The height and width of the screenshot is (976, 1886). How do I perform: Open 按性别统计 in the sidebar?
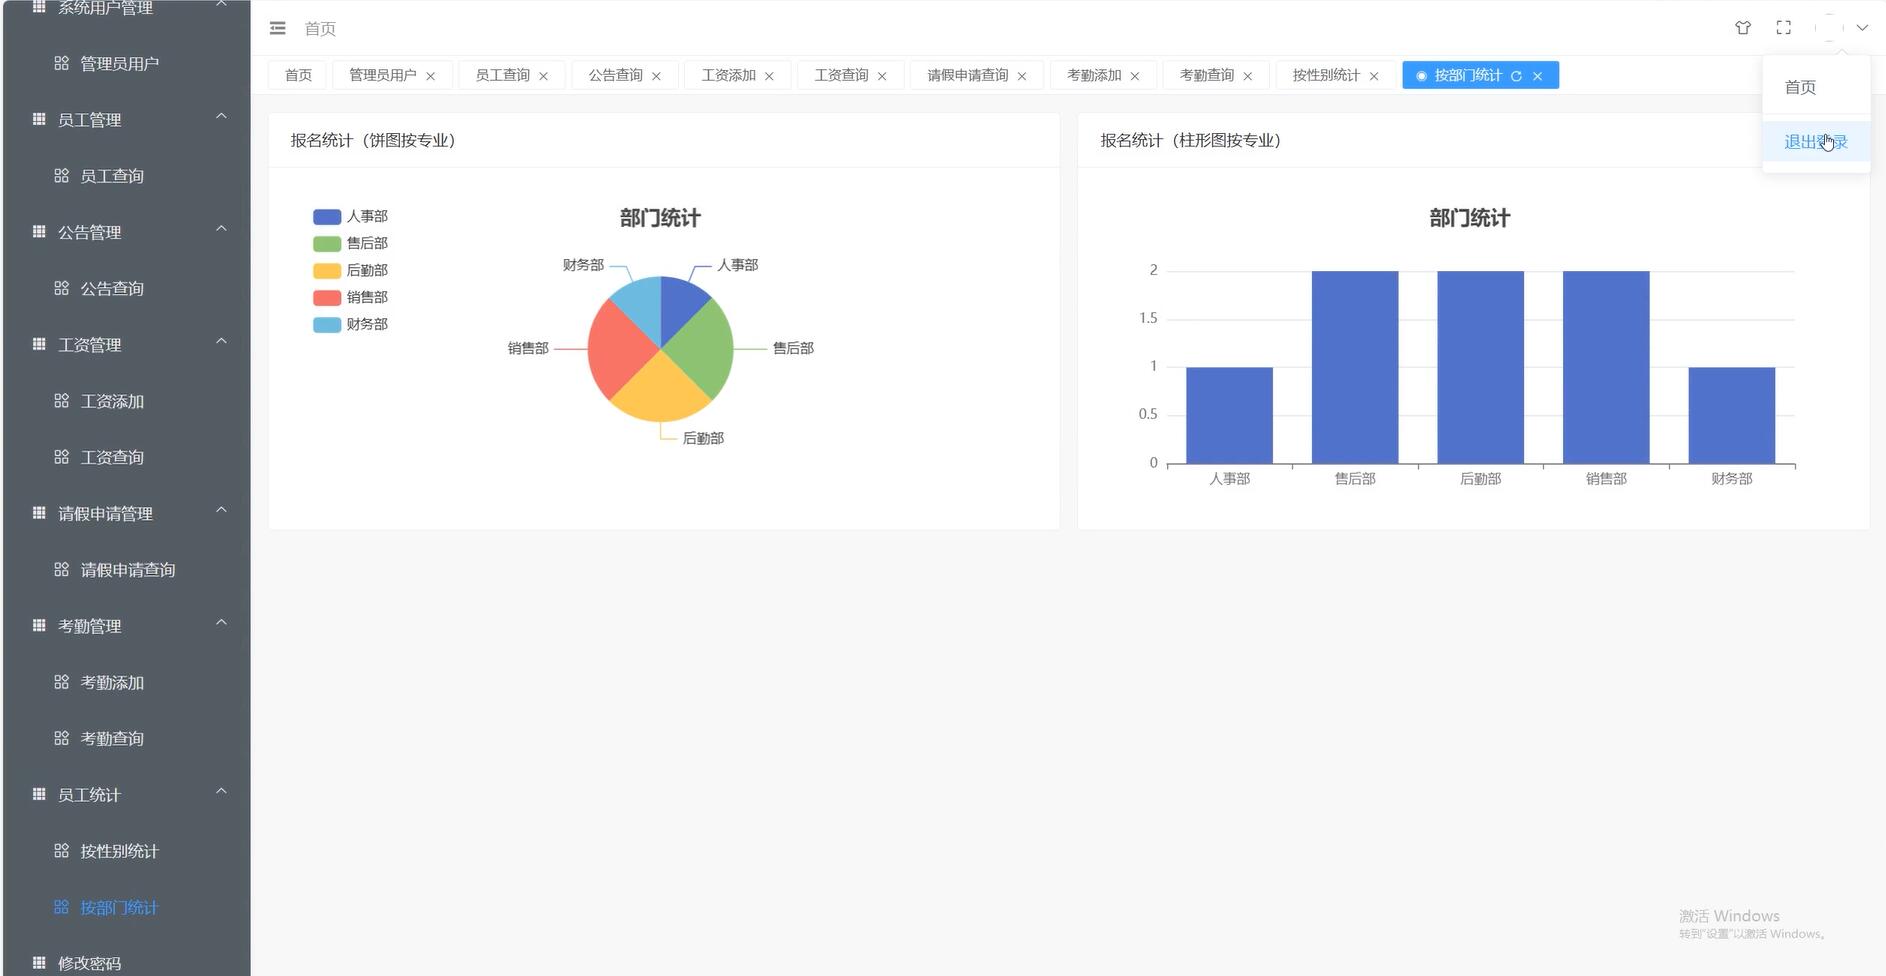coord(126,851)
